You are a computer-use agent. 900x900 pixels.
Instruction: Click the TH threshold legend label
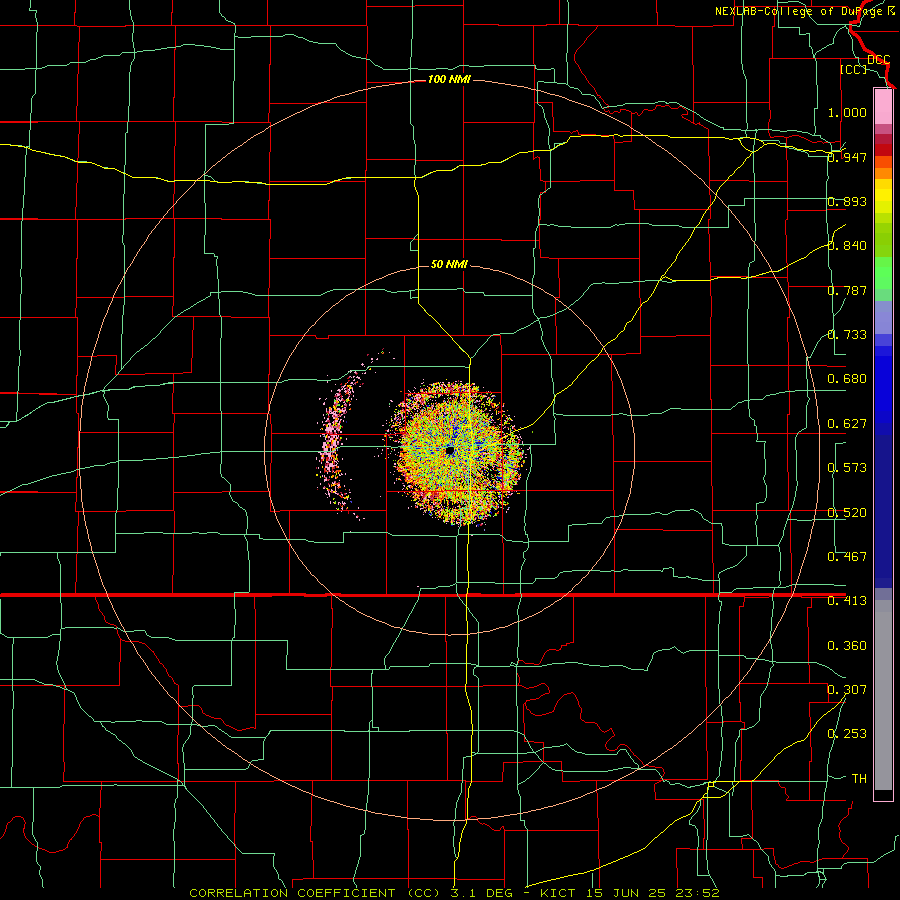[x=859, y=779]
